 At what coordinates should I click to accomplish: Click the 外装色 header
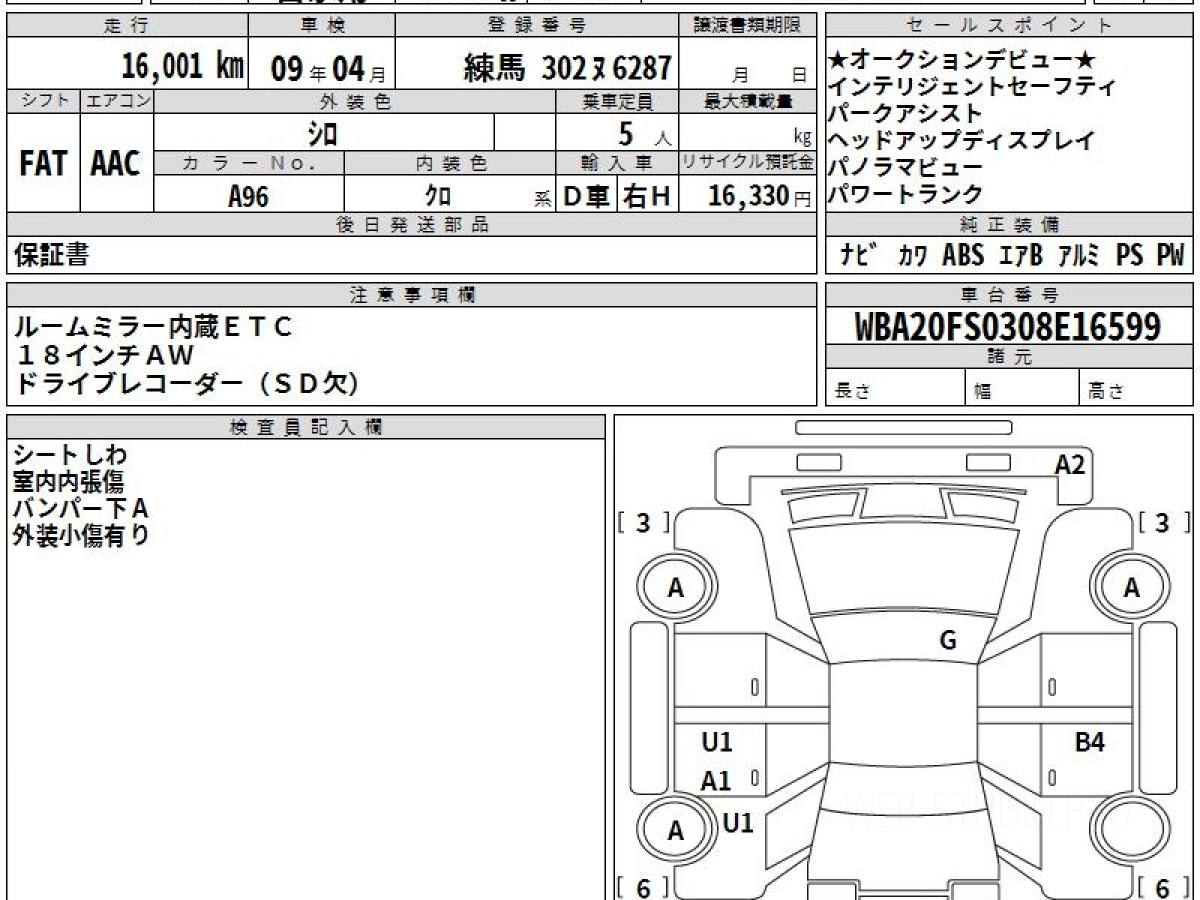coord(354,101)
